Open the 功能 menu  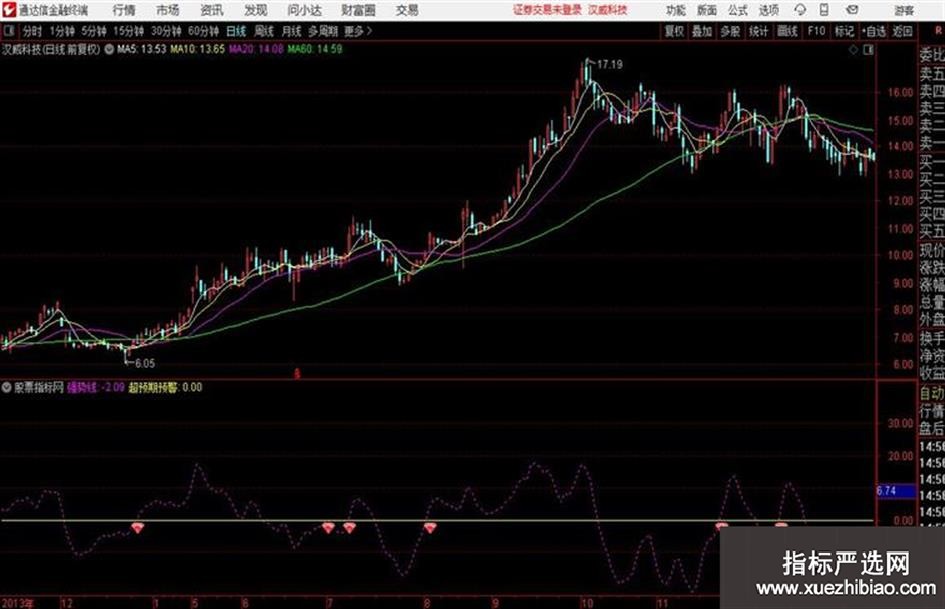[x=676, y=10]
